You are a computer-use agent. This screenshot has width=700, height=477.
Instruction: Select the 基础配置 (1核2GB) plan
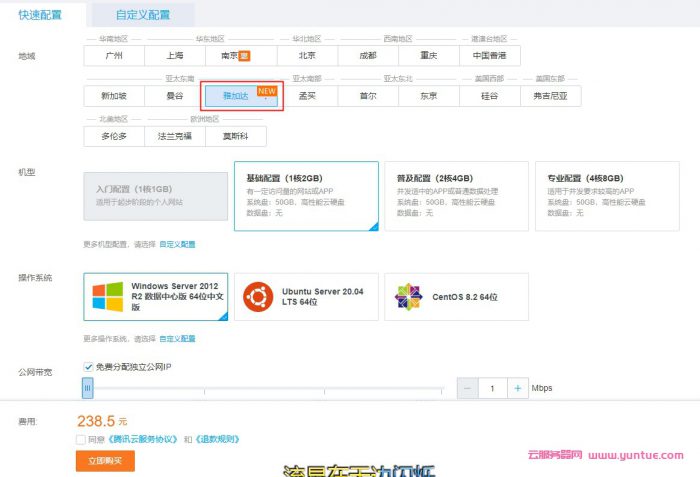[x=306, y=195]
